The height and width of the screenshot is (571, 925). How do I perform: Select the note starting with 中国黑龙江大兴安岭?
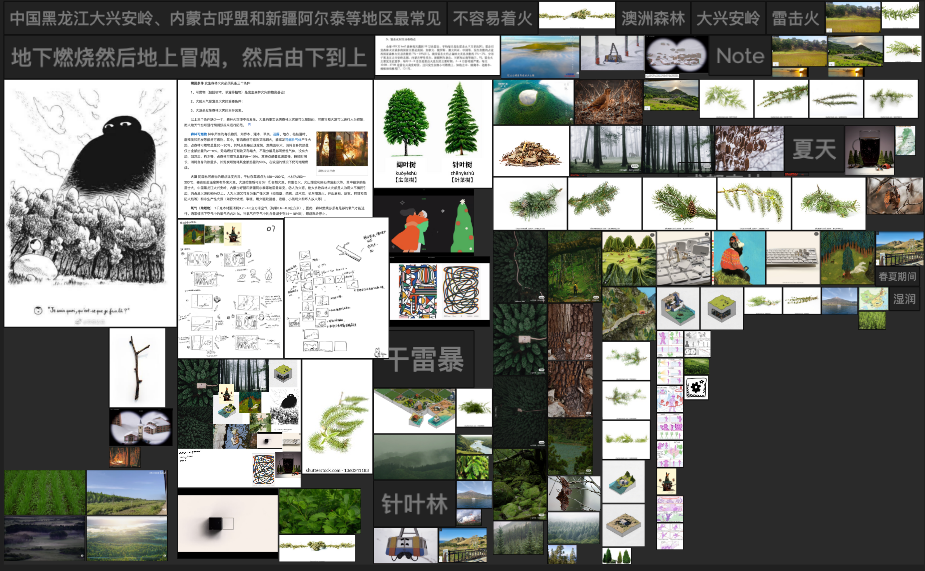pyautogui.click(x=225, y=18)
